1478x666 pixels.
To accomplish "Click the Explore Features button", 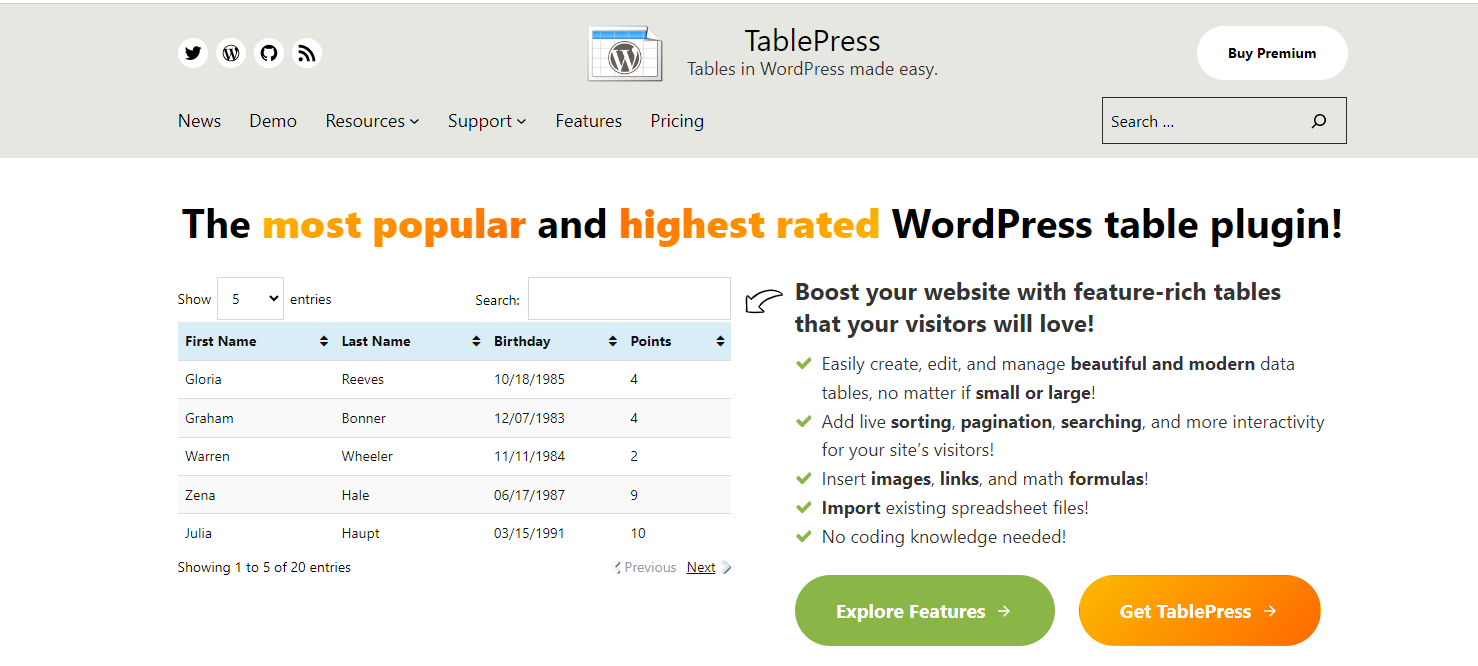I will [x=925, y=611].
